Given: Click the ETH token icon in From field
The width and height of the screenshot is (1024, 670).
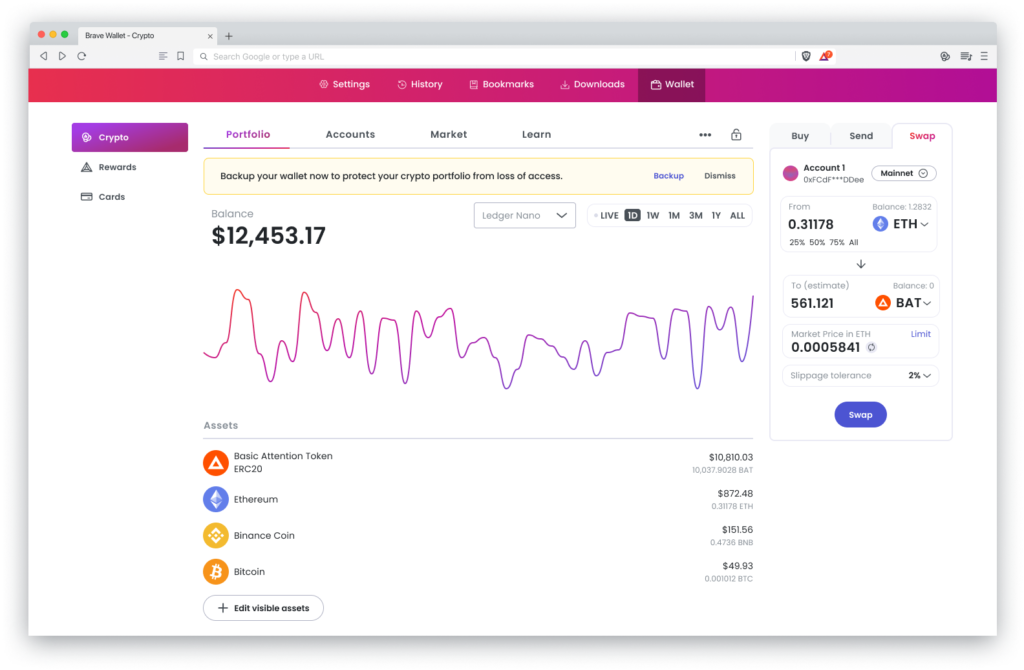Looking at the screenshot, I should 880,224.
